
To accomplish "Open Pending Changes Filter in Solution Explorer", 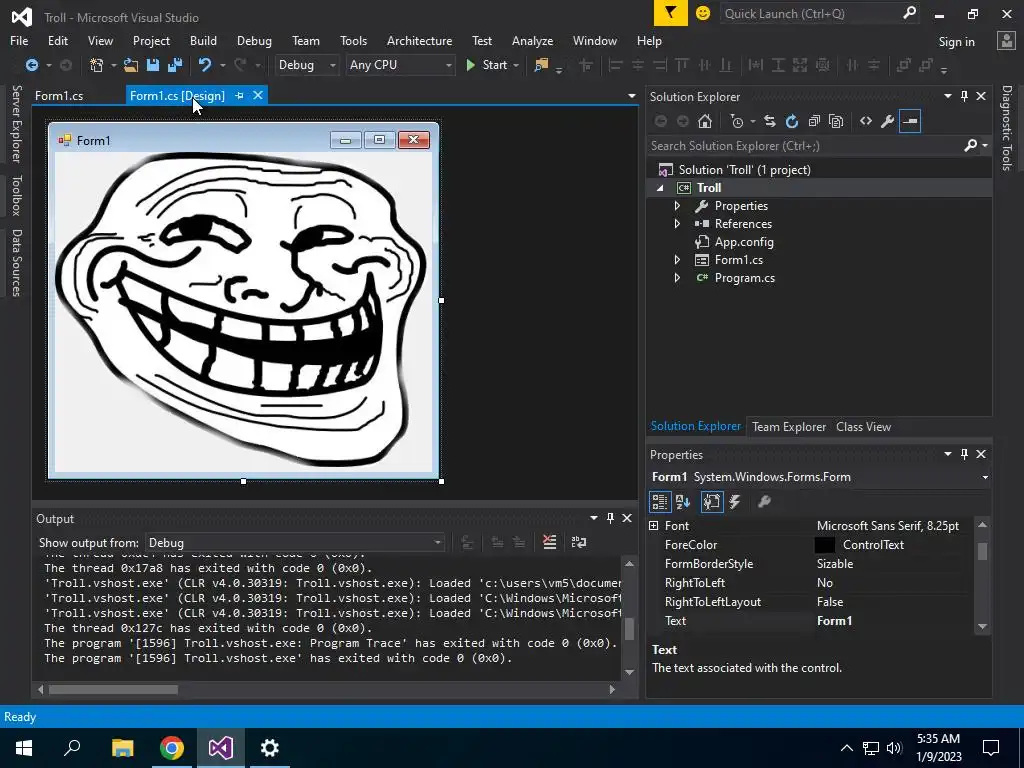I will pyautogui.click(x=737, y=121).
